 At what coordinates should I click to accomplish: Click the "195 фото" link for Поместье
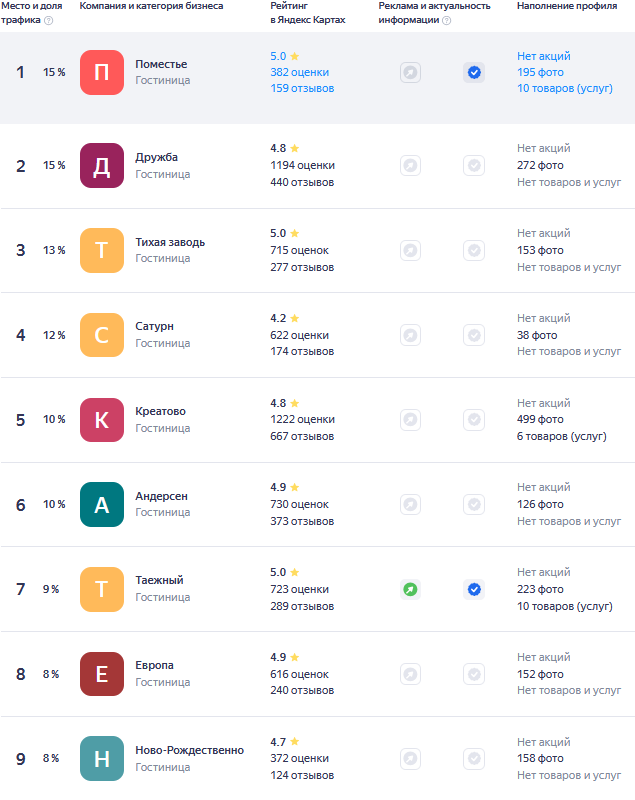[x=540, y=72]
